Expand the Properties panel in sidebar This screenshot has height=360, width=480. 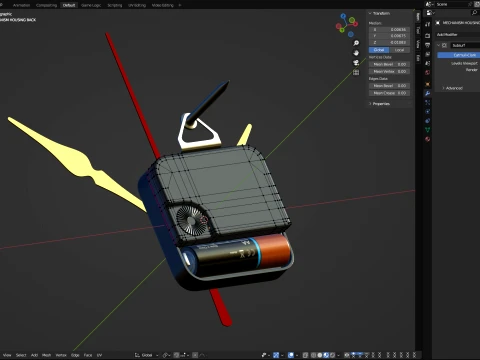[x=370, y=104]
